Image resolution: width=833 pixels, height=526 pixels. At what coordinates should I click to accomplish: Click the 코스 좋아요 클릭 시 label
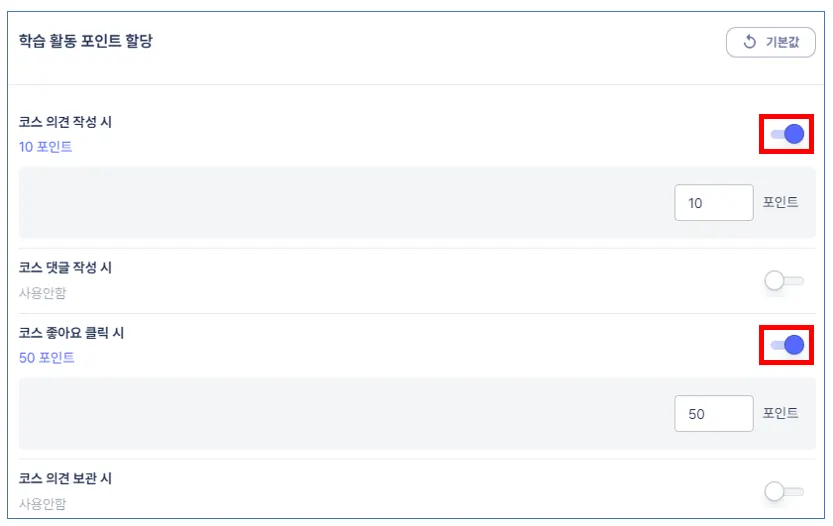pos(71,333)
